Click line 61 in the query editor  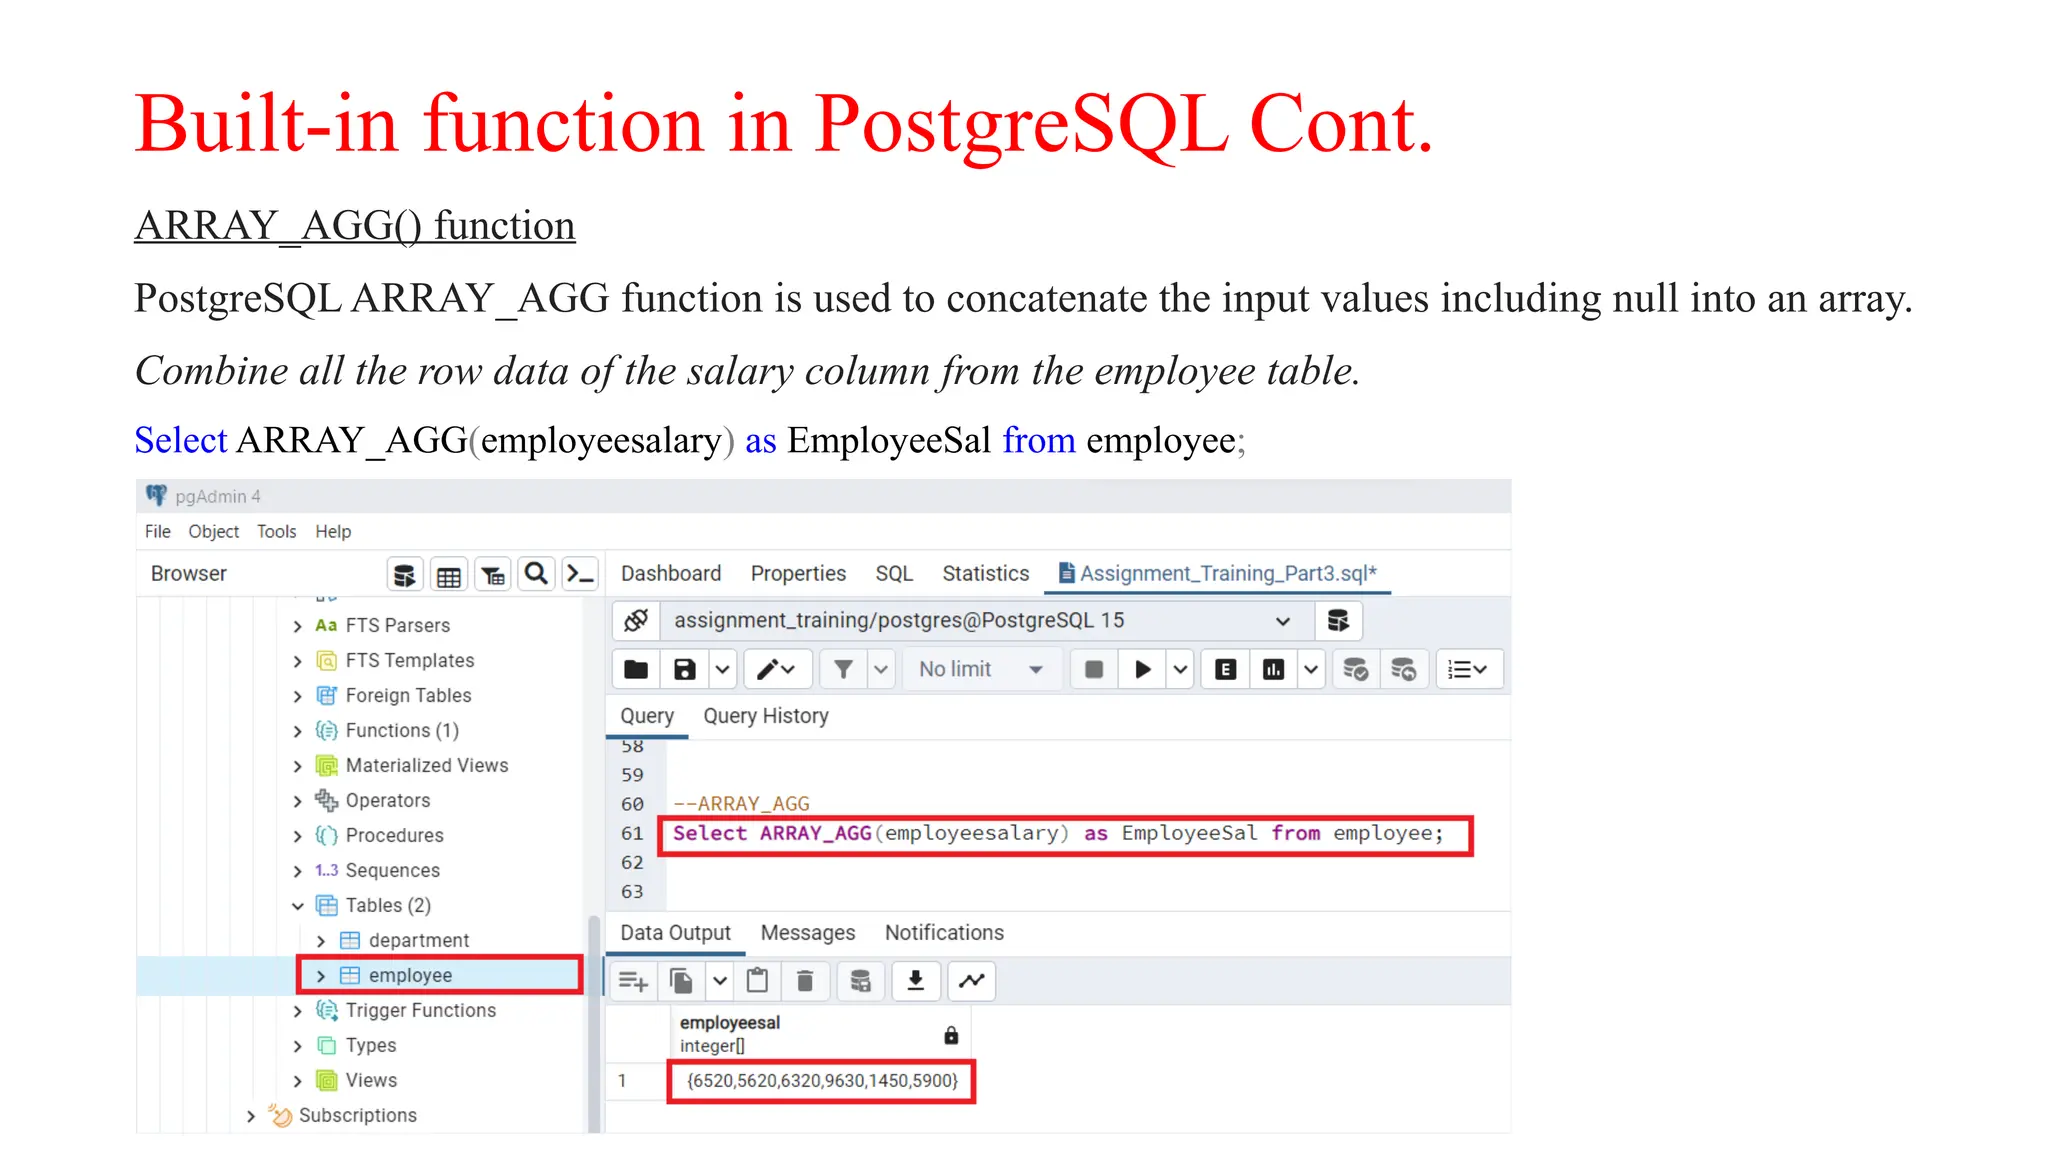tap(1058, 834)
